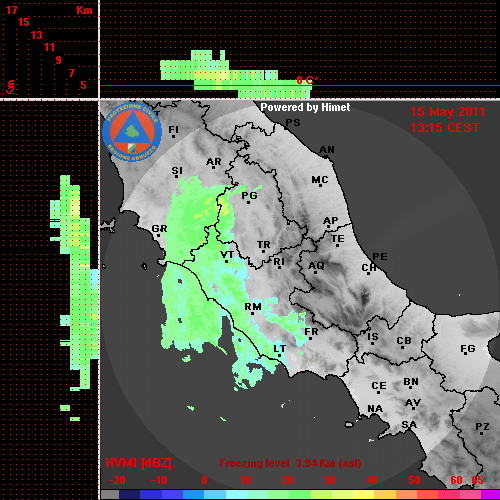This screenshot has width=500, height=500.
Task: Click the SI city label
Action: [x=177, y=171]
